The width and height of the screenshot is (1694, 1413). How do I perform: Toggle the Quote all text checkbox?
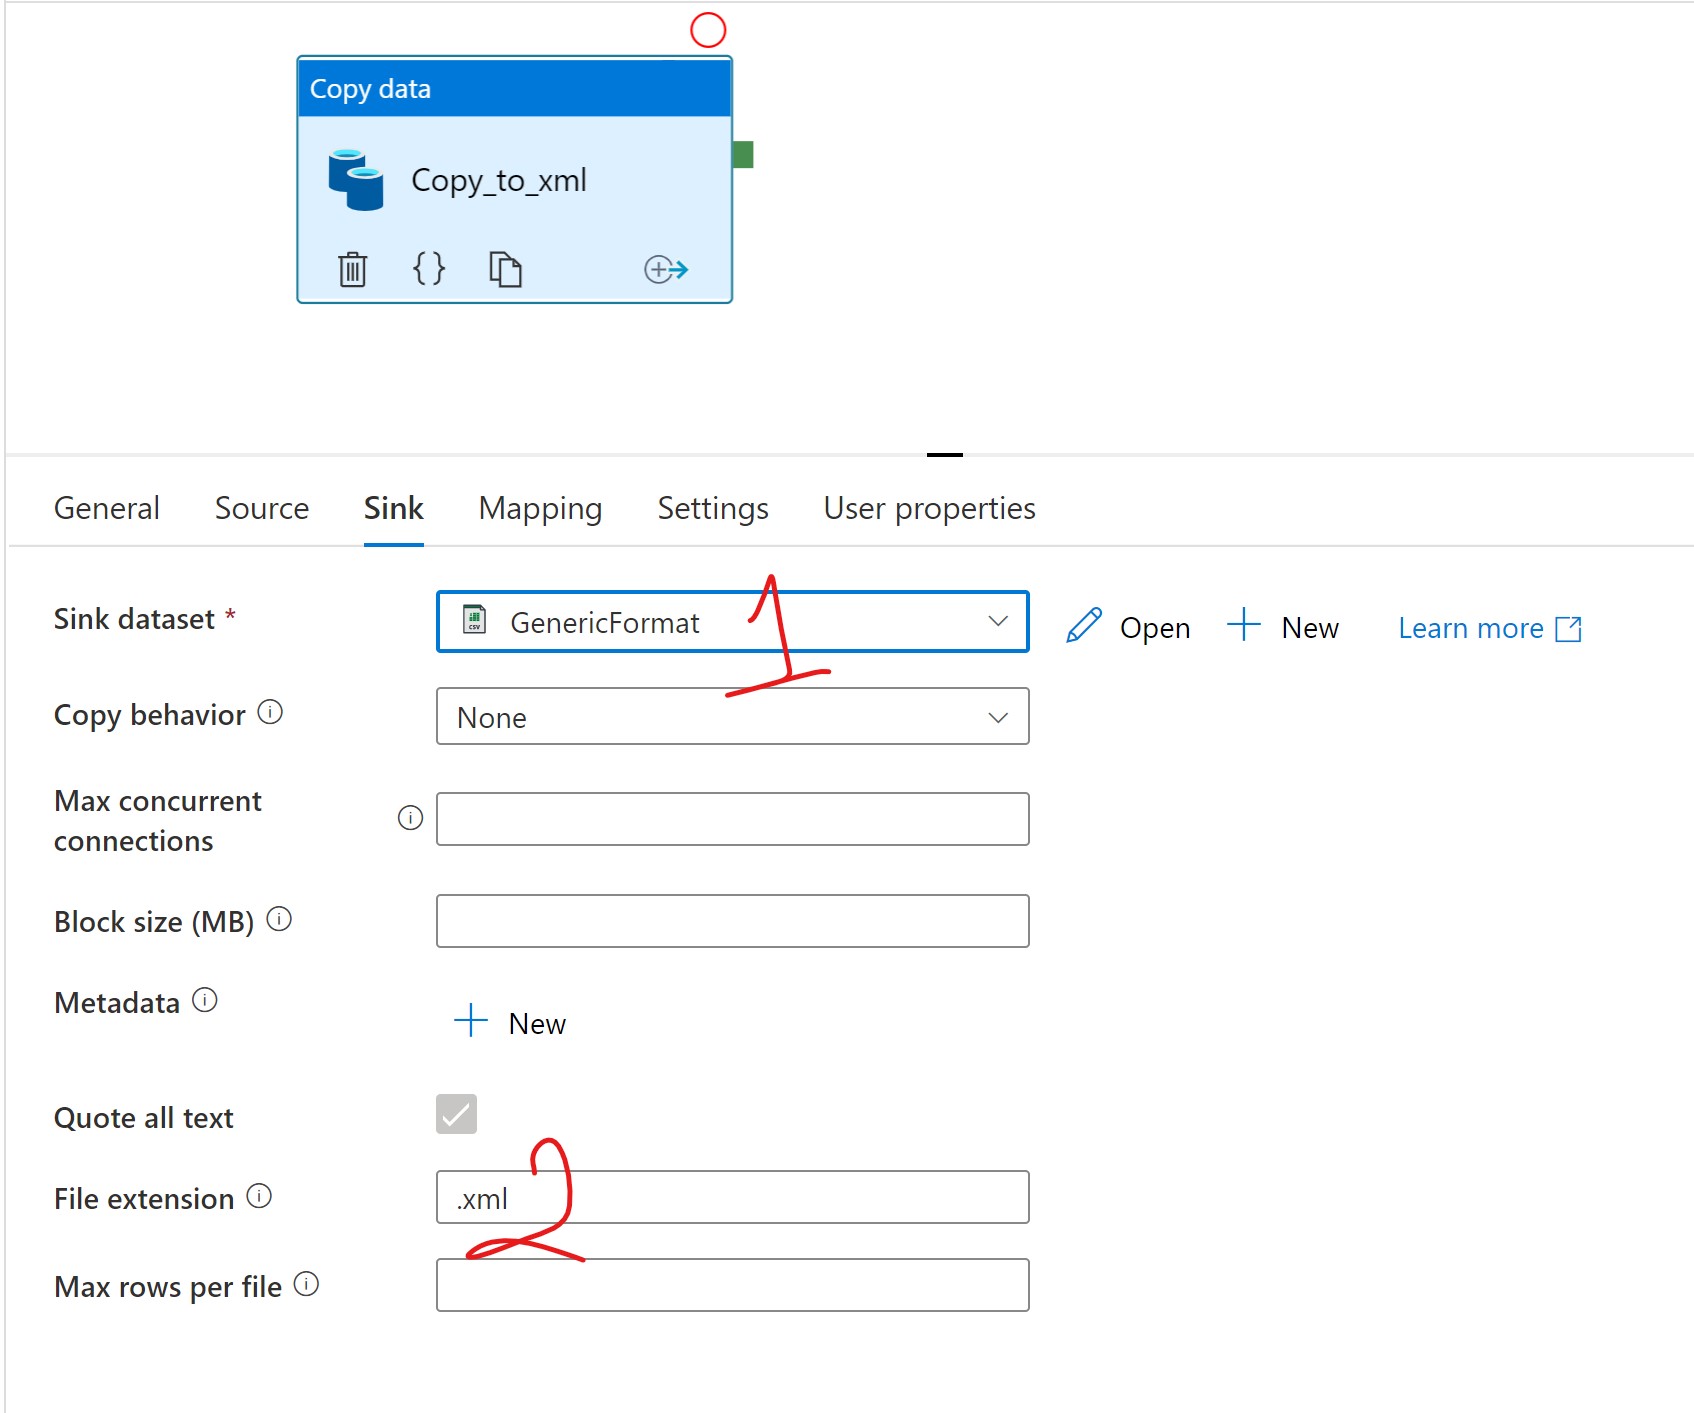pos(456,1114)
